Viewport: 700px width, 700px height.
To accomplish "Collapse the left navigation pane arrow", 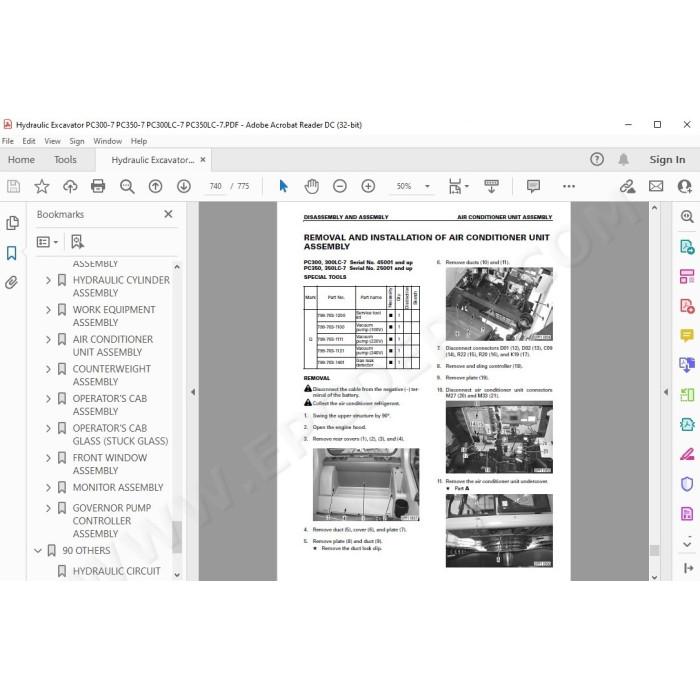I will [x=193, y=392].
